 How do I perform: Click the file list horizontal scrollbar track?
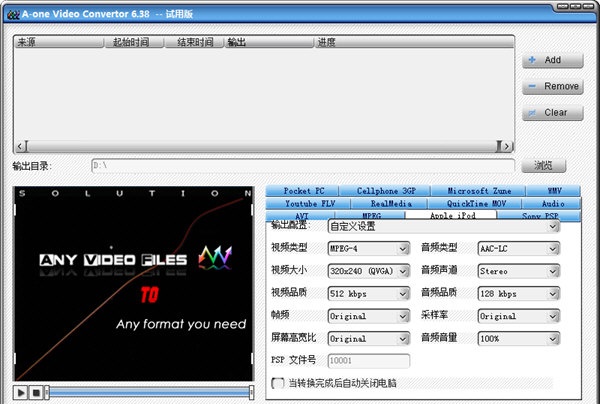click(x=262, y=146)
